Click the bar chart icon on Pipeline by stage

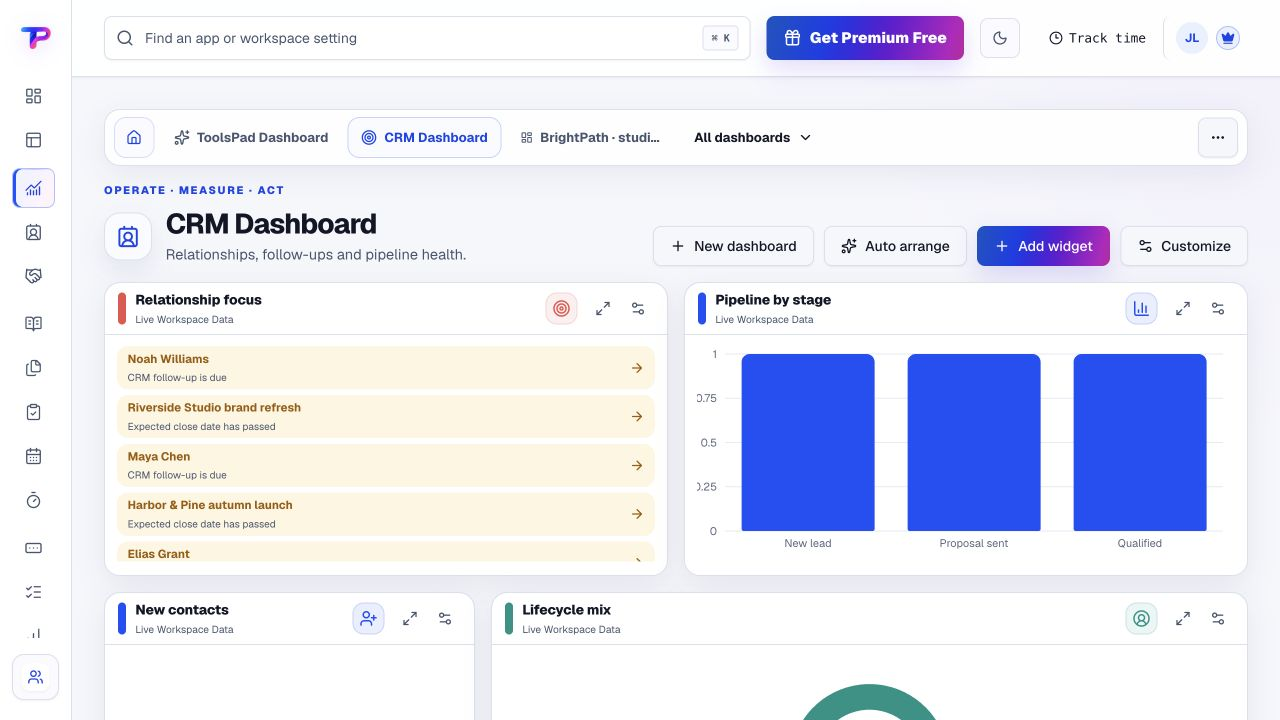1141,309
